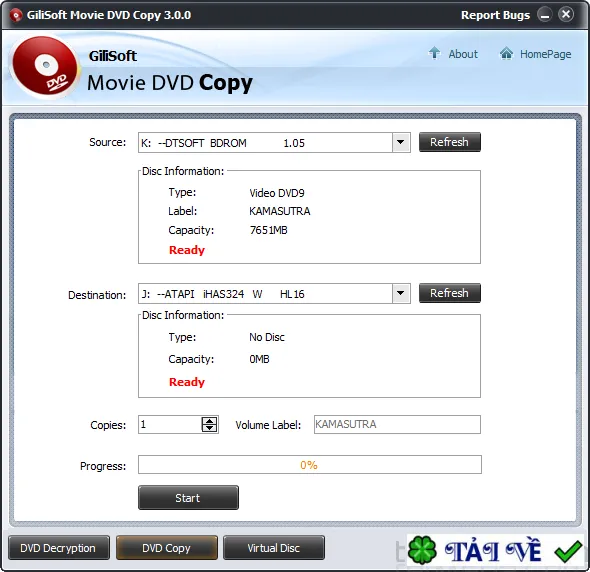Click the red DVD disc logo
The image size is (590, 572).
tap(44, 67)
